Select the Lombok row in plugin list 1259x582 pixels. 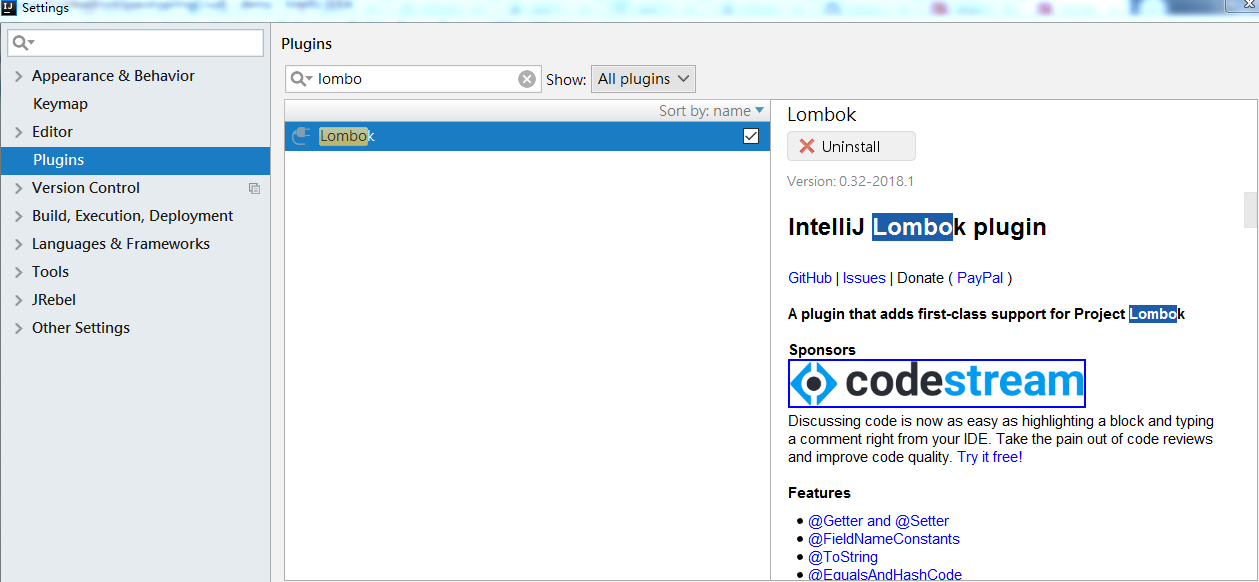[527, 136]
